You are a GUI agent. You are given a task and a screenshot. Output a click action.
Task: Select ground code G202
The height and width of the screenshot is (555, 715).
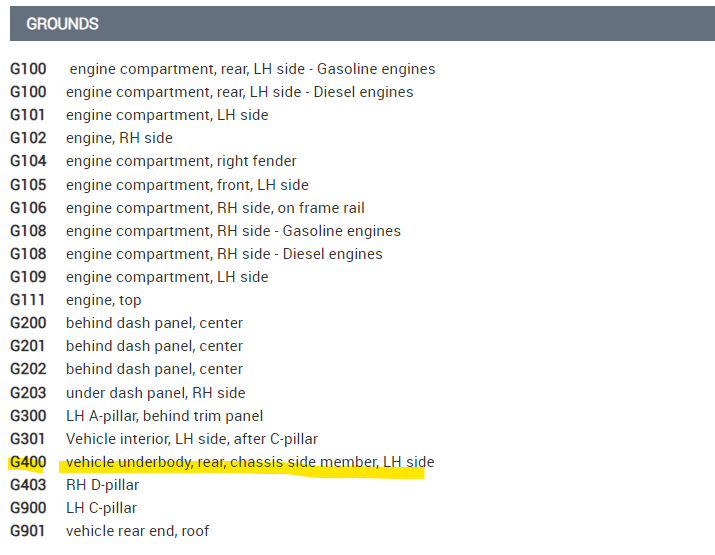tap(27, 369)
